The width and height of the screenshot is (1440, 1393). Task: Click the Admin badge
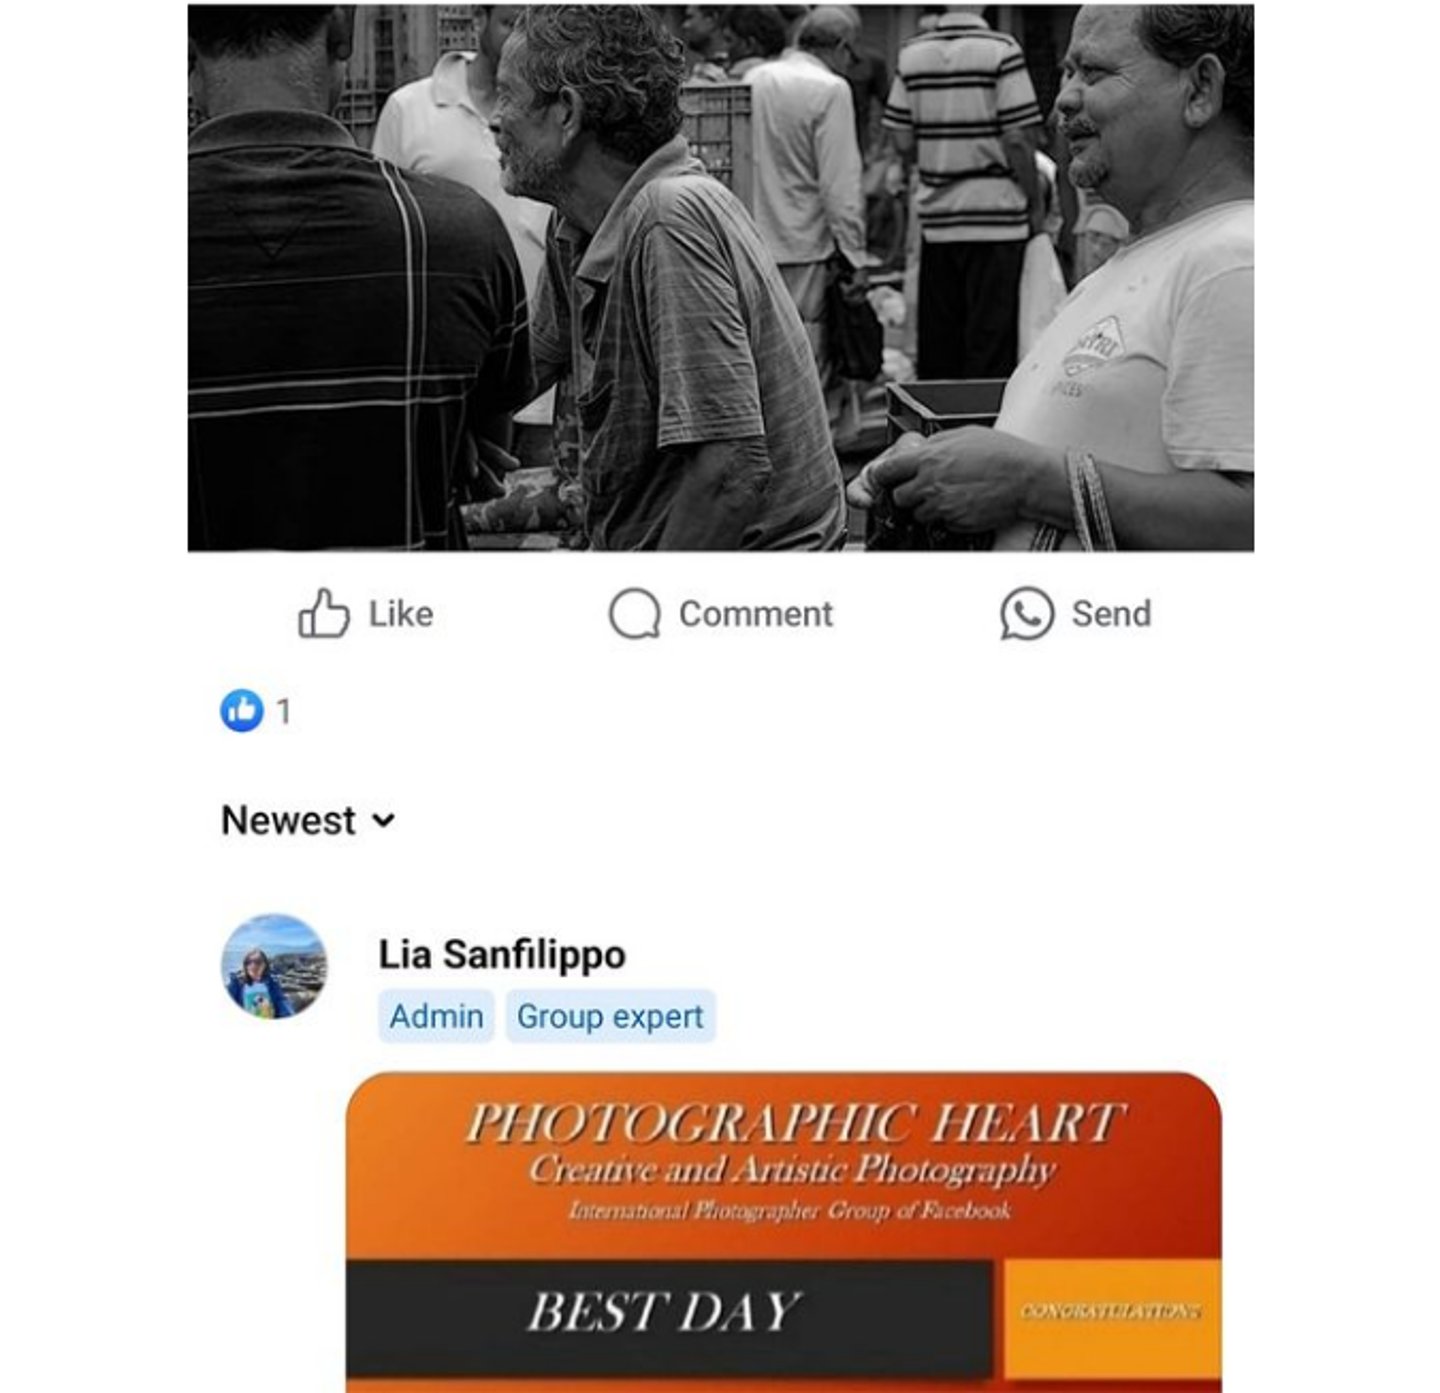pyautogui.click(x=436, y=1016)
